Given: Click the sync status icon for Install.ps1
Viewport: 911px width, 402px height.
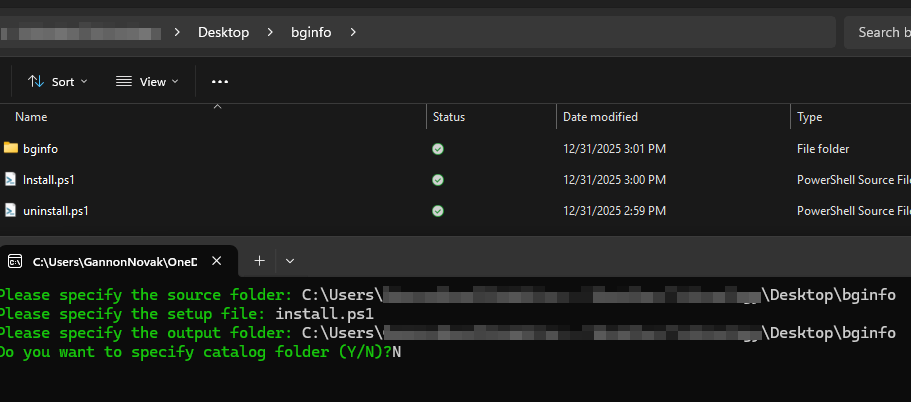Looking at the screenshot, I should pyautogui.click(x=438, y=180).
